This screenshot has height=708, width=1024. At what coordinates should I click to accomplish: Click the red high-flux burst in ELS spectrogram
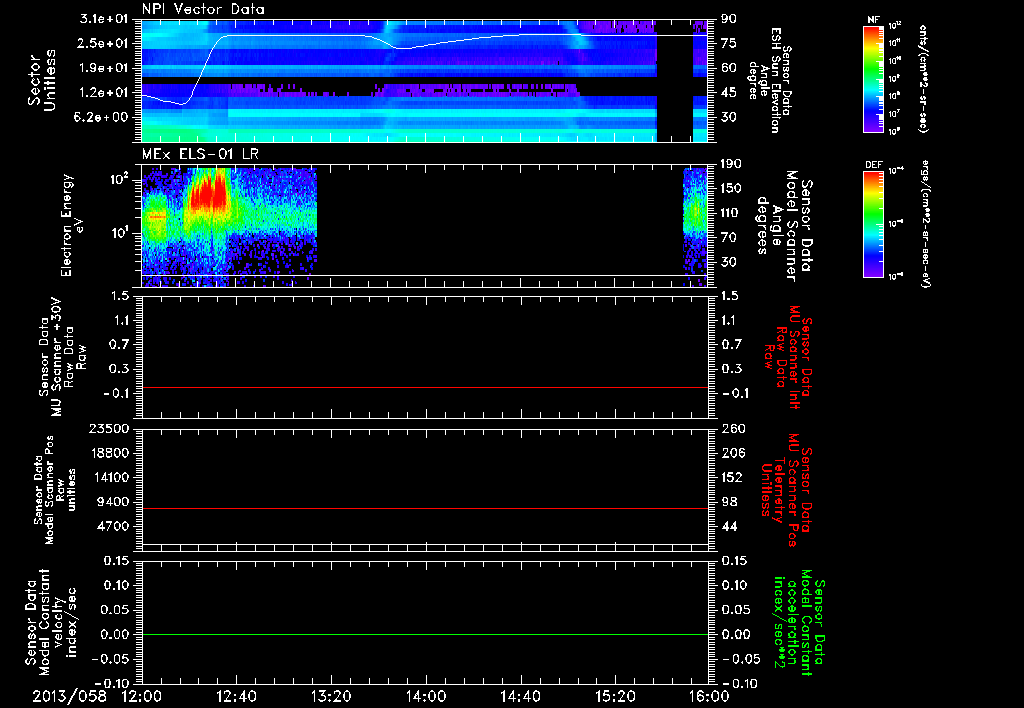click(209, 193)
